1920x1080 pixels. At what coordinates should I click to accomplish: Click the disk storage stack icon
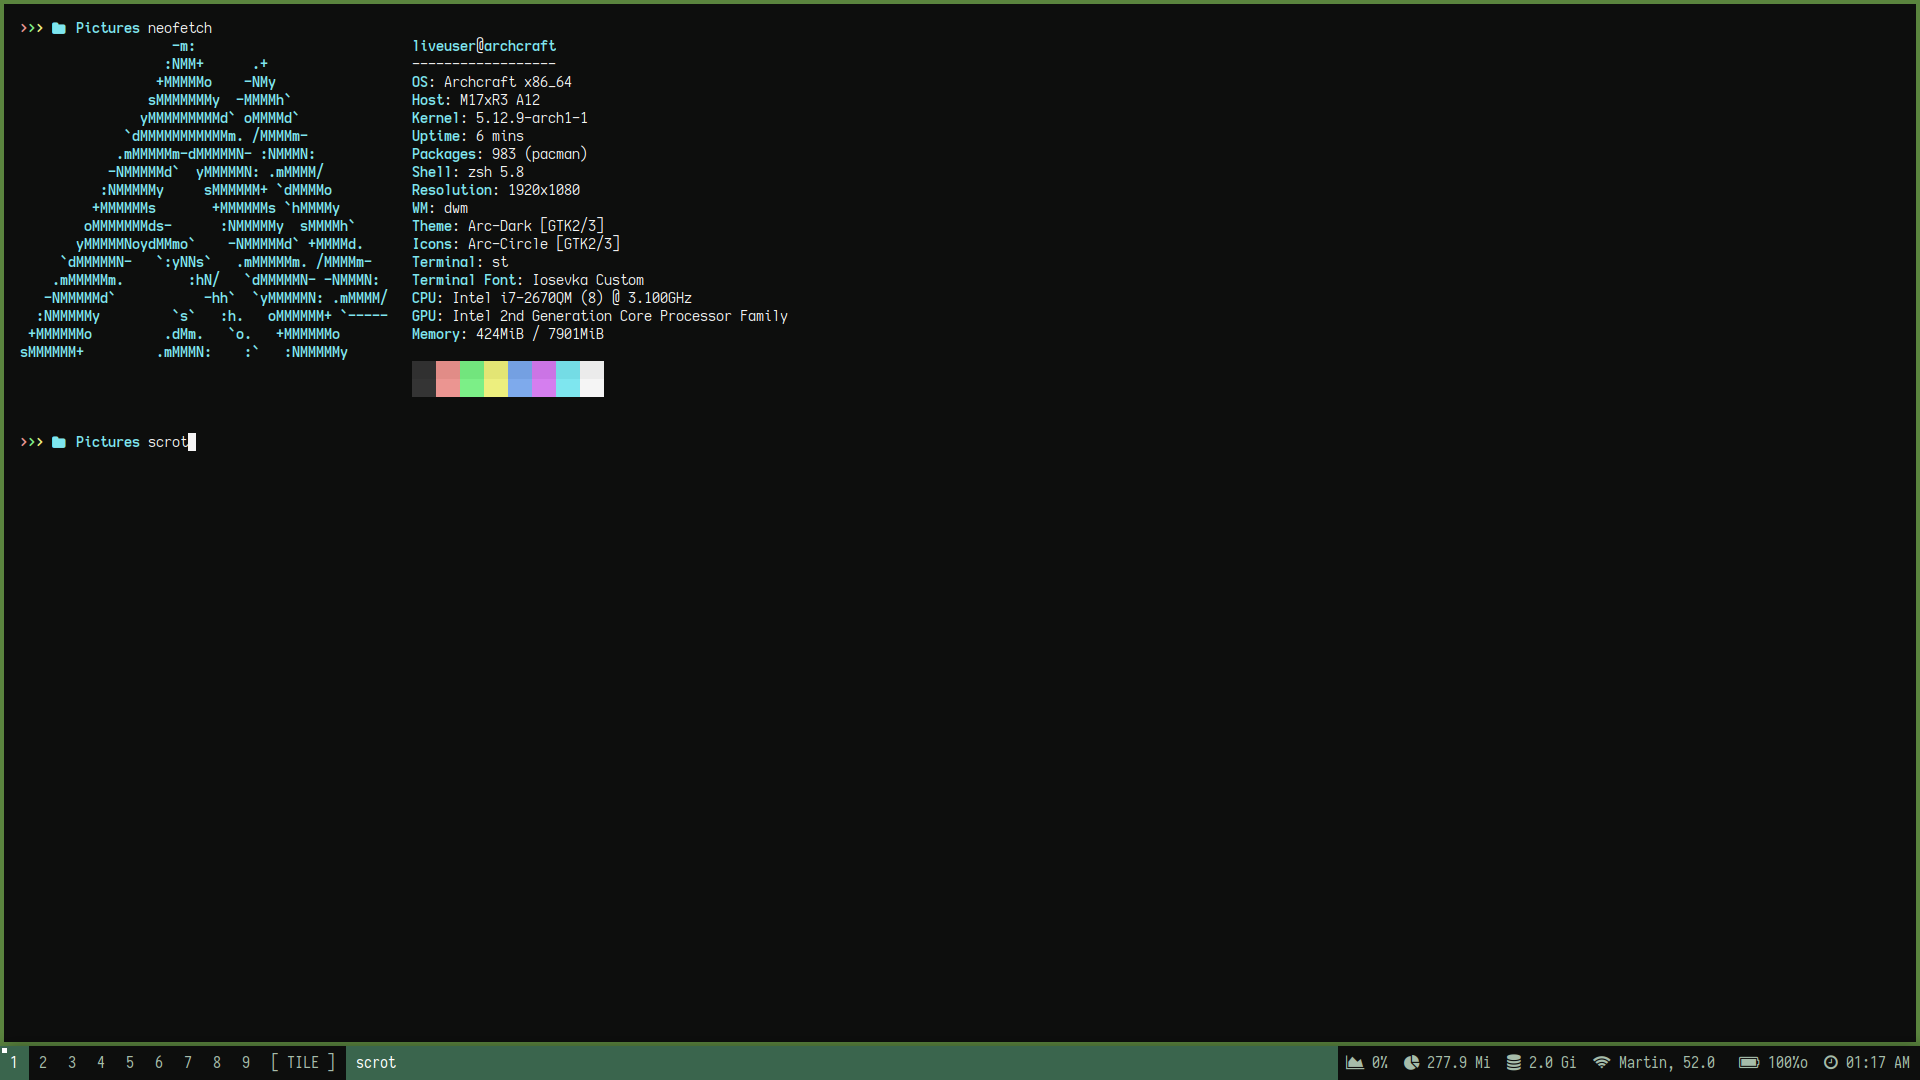coord(1514,1062)
